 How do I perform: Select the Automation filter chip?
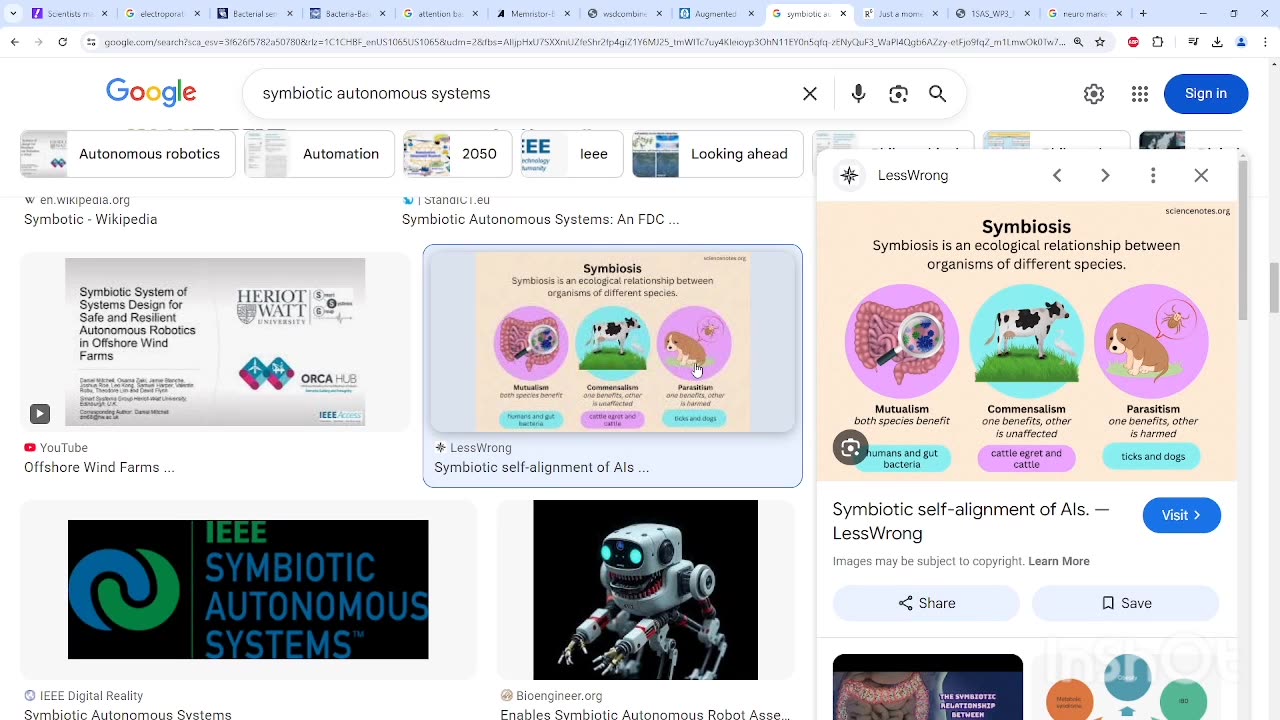[320, 154]
